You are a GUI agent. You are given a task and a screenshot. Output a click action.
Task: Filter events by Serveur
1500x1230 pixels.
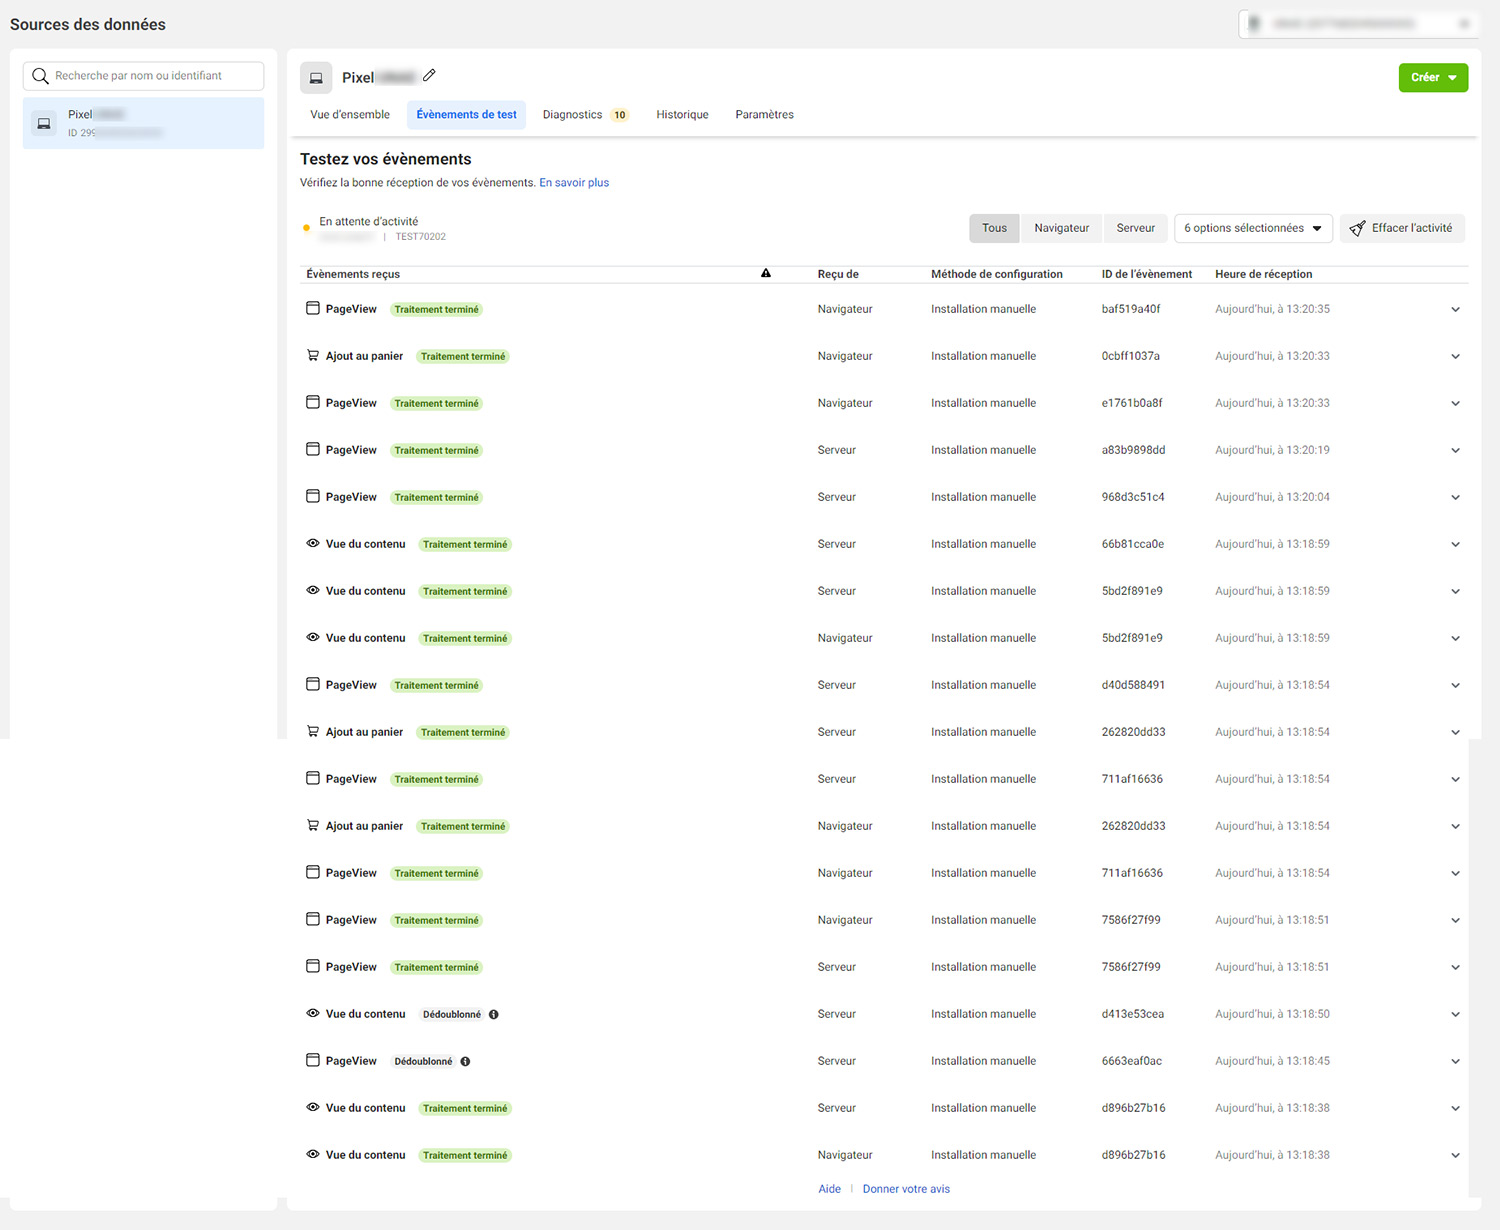(x=1135, y=228)
